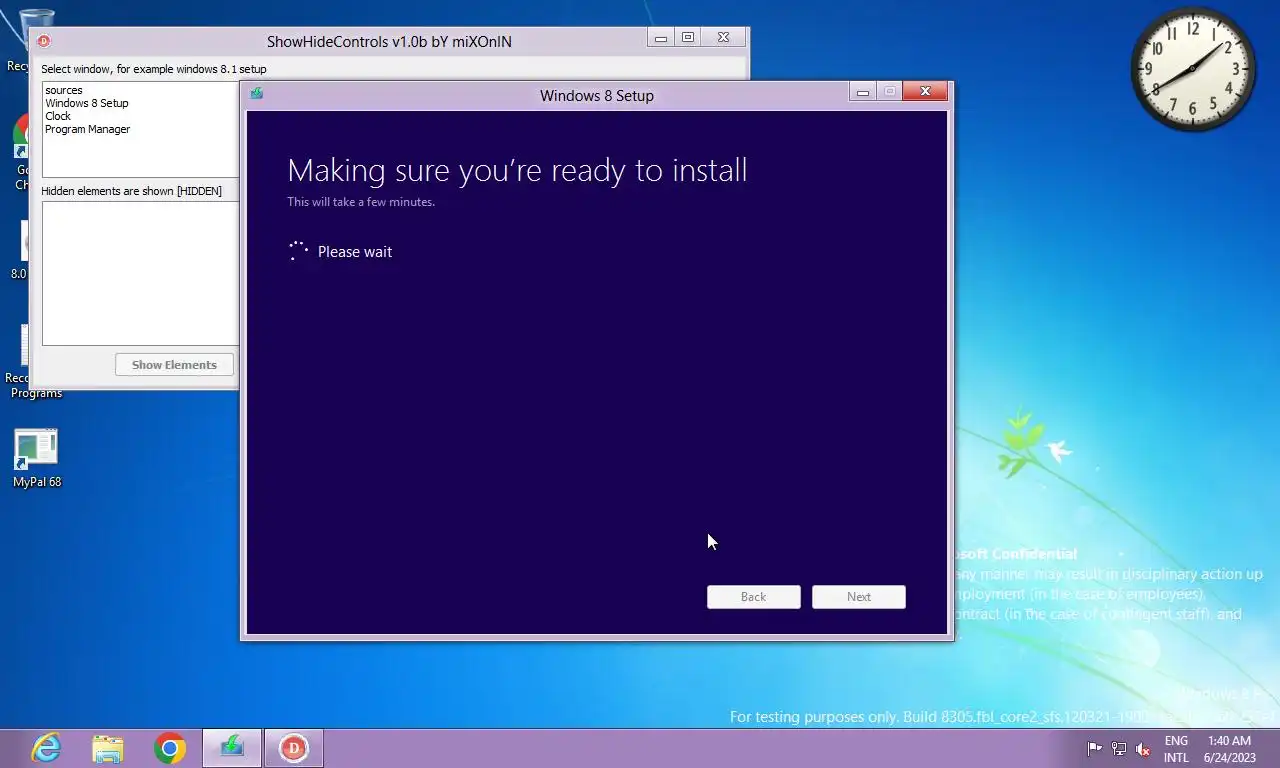Image resolution: width=1280 pixels, height=768 pixels.
Task: Open File Explorer from the taskbar
Action: 108,748
